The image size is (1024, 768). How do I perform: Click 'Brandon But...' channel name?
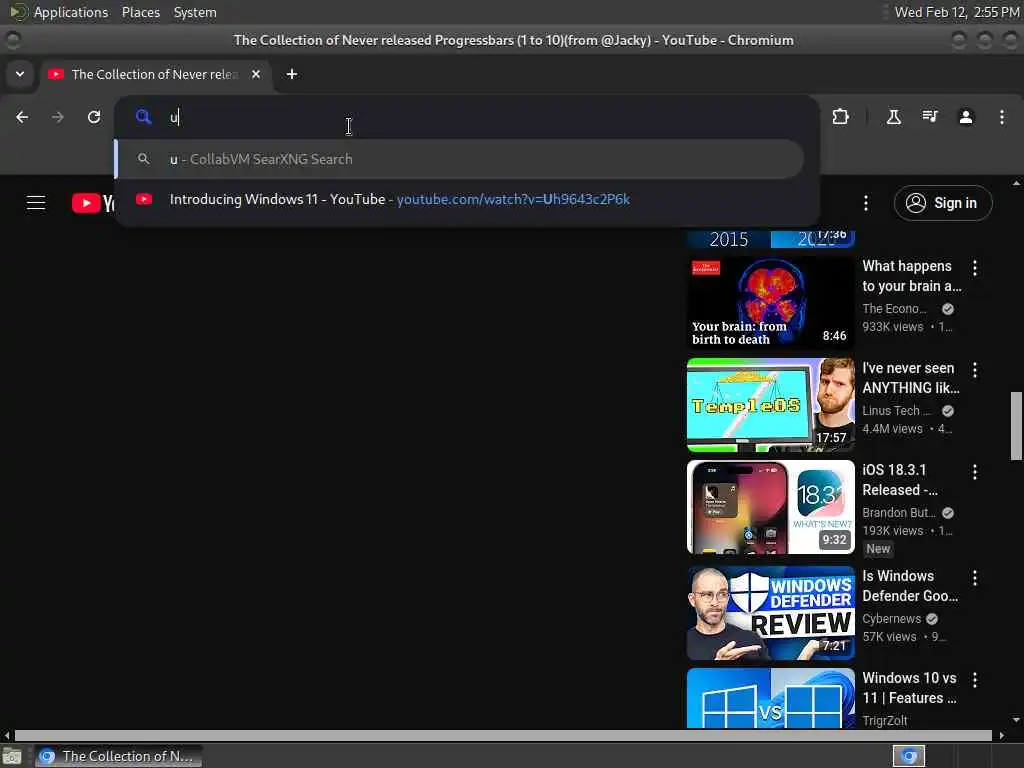coord(899,513)
